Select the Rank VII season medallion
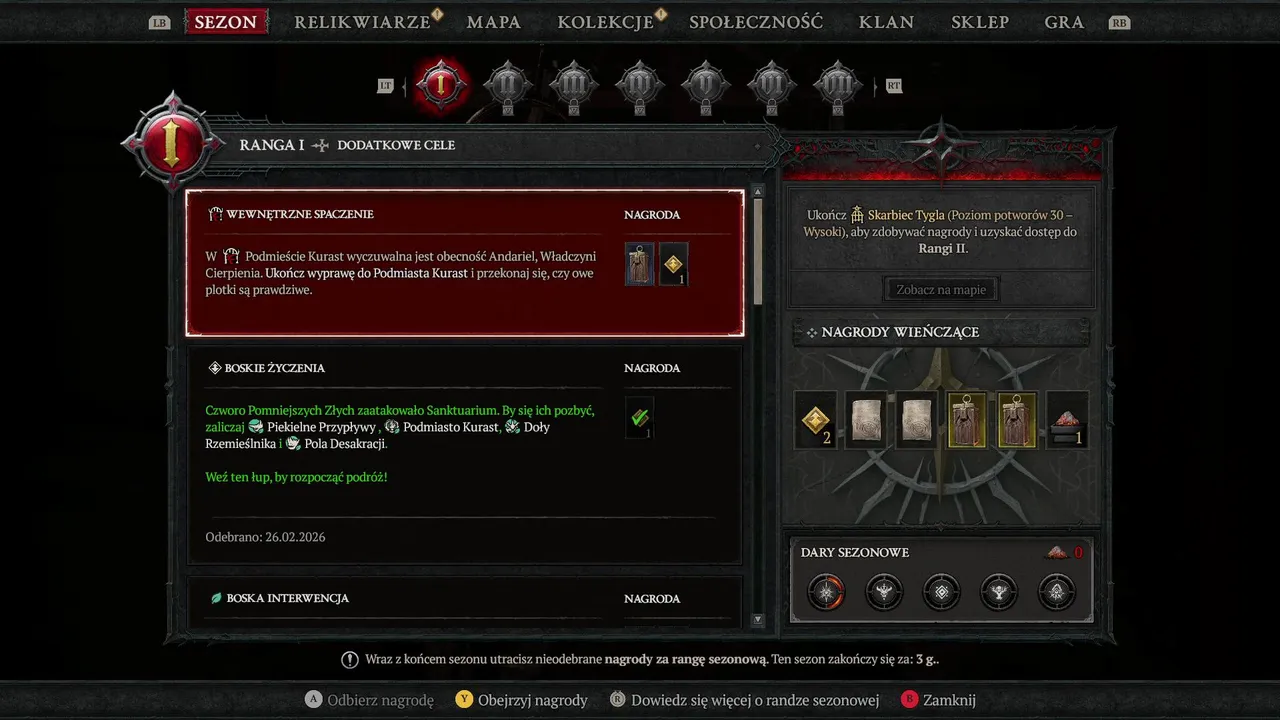This screenshot has height=720, width=1280. [x=837, y=86]
